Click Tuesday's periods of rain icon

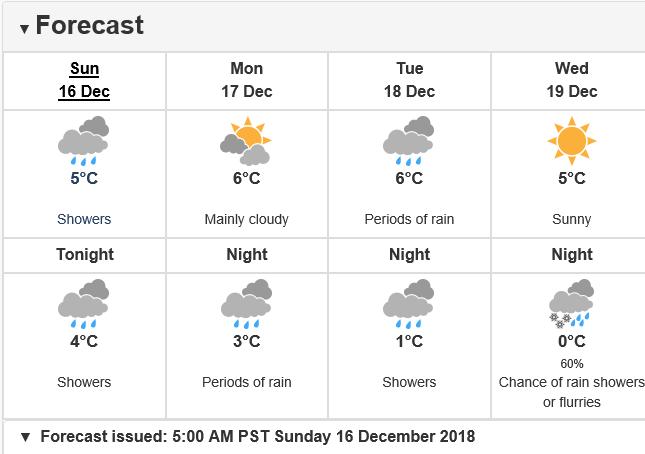pyautogui.click(x=408, y=141)
